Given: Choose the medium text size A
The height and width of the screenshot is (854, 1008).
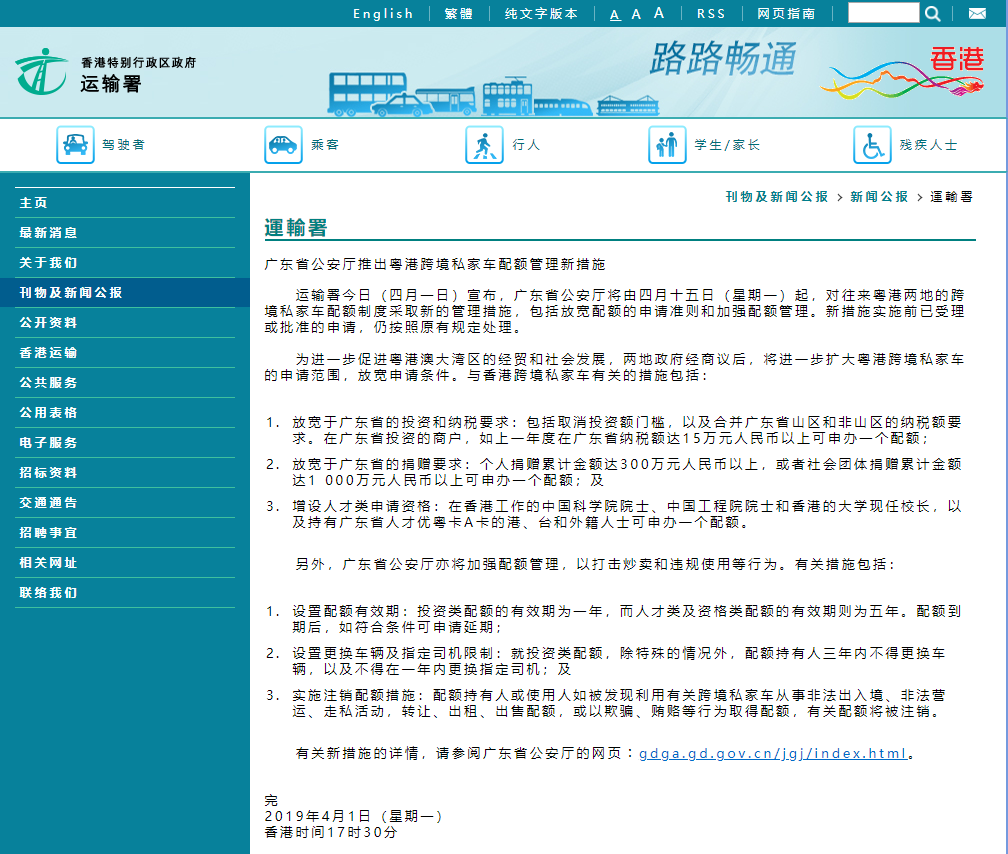Looking at the screenshot, I should click(x=636, y=14).
